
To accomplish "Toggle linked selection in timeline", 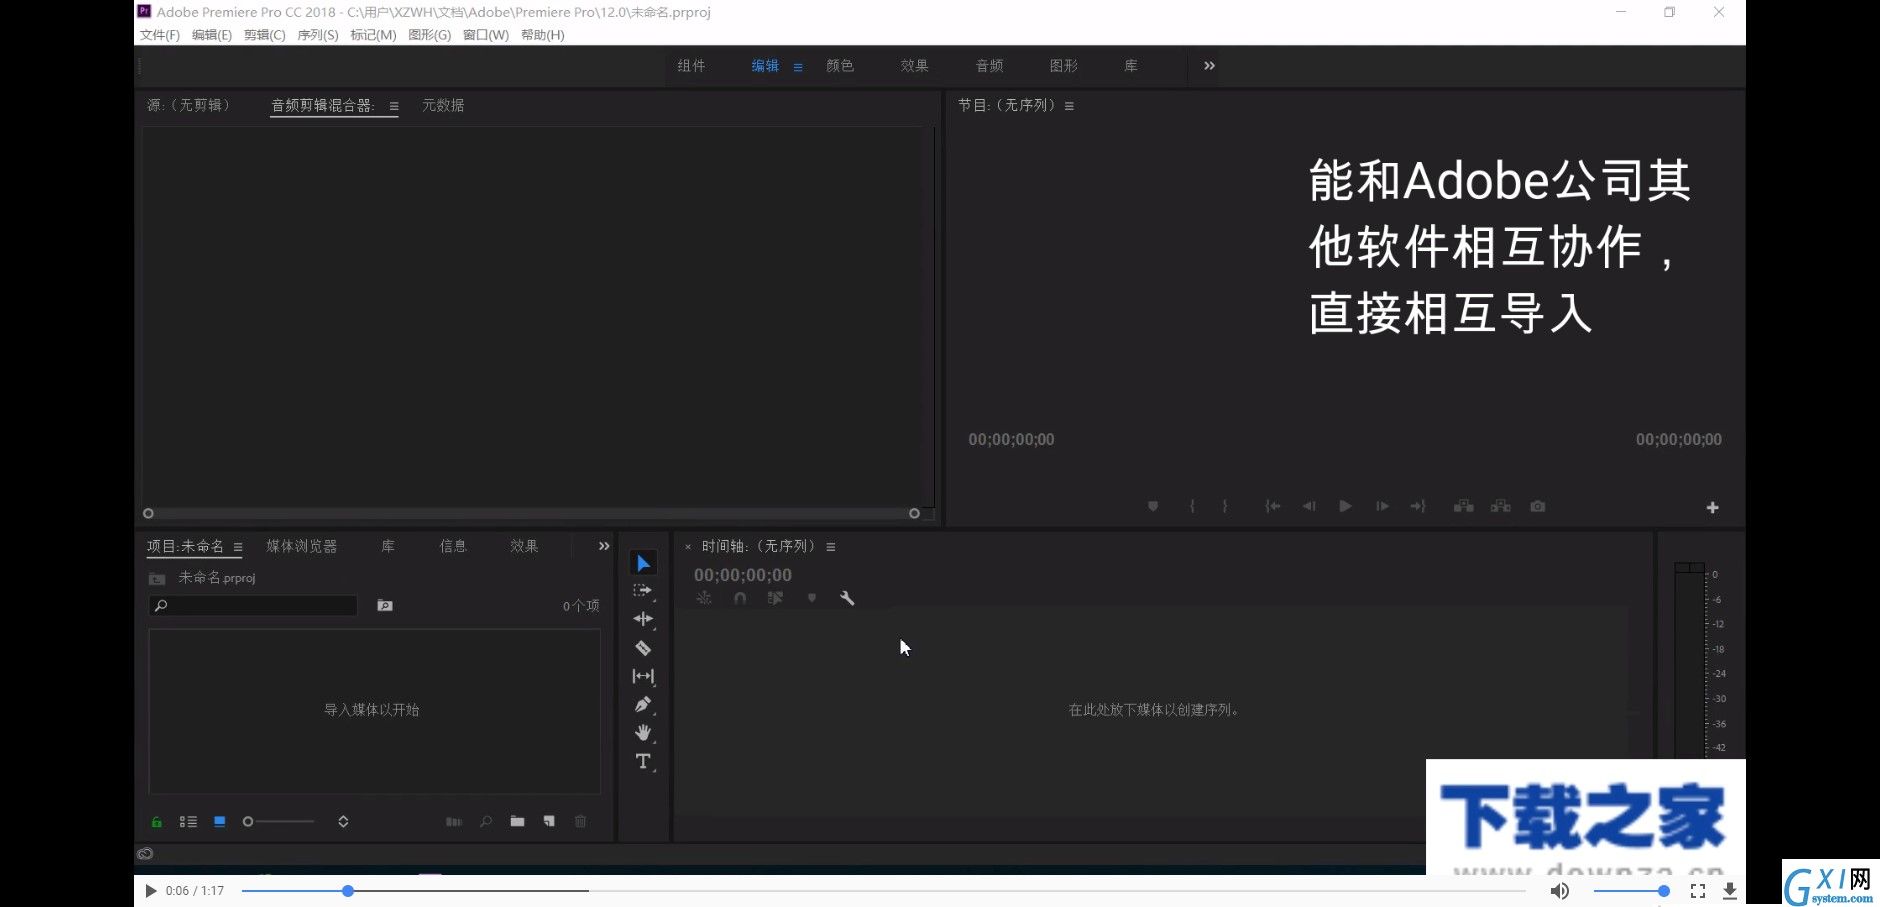I will tap(775, 598).
